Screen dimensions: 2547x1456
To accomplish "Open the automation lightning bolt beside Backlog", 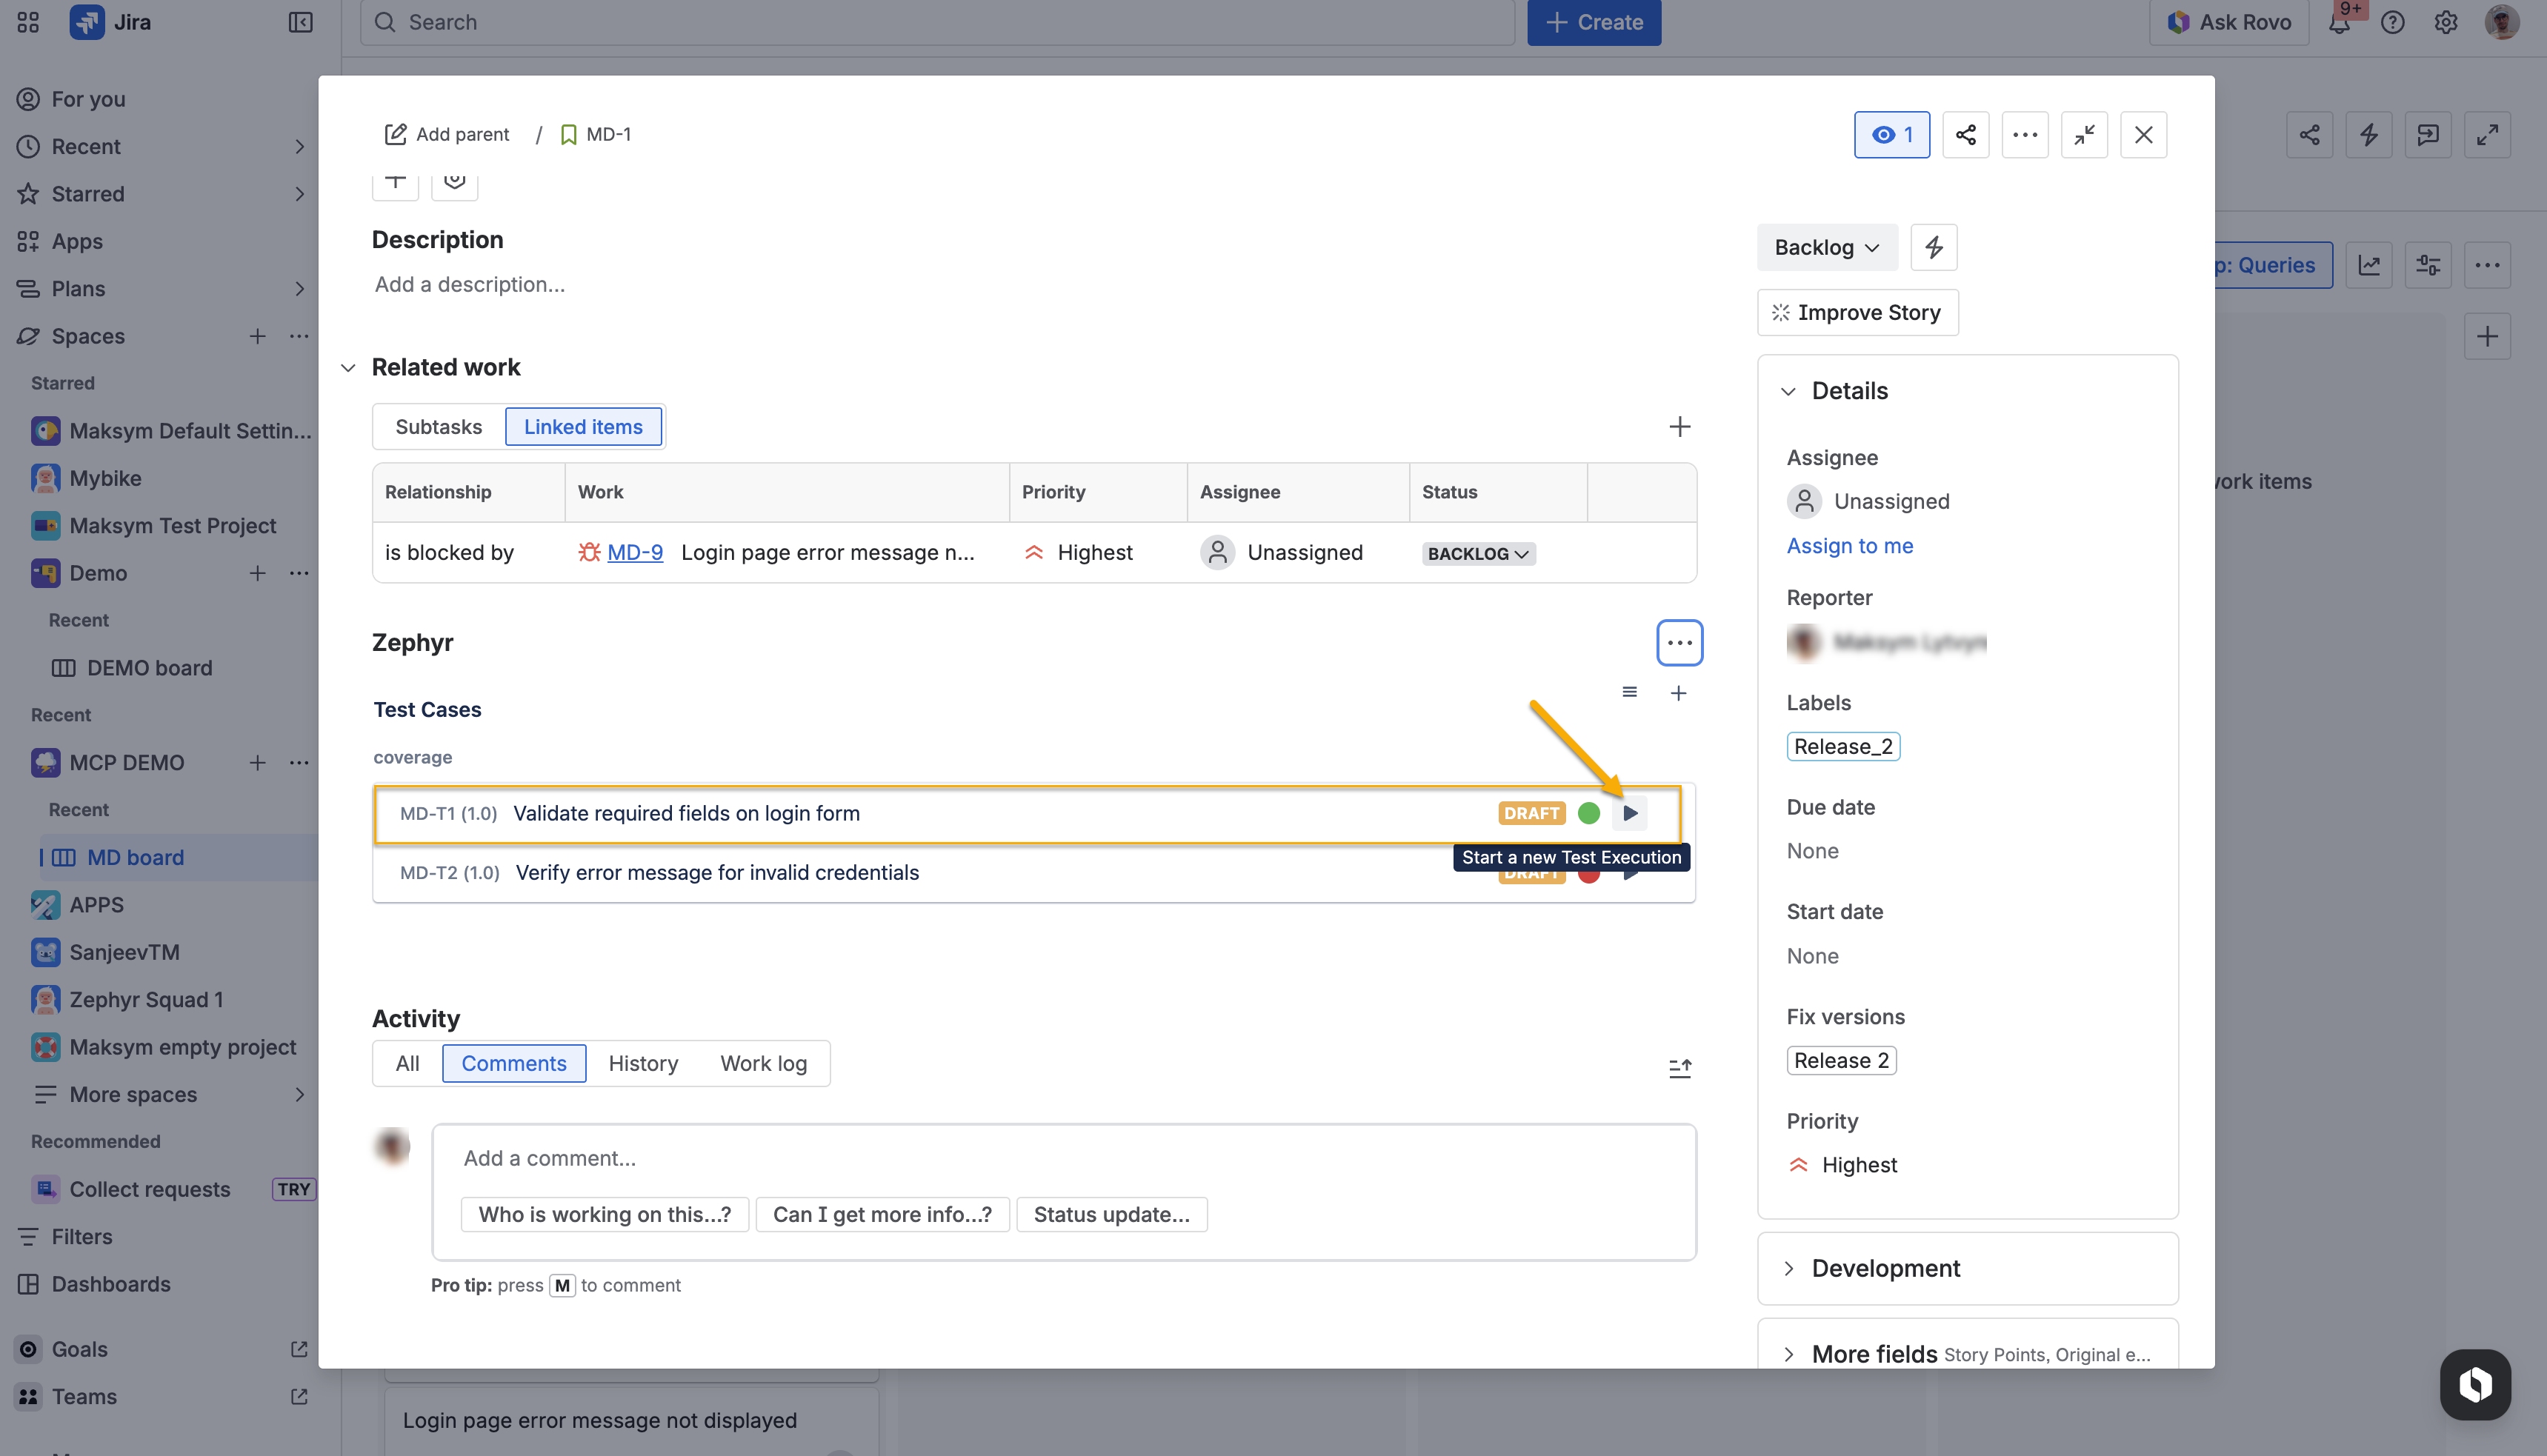I will (1933, 247).
